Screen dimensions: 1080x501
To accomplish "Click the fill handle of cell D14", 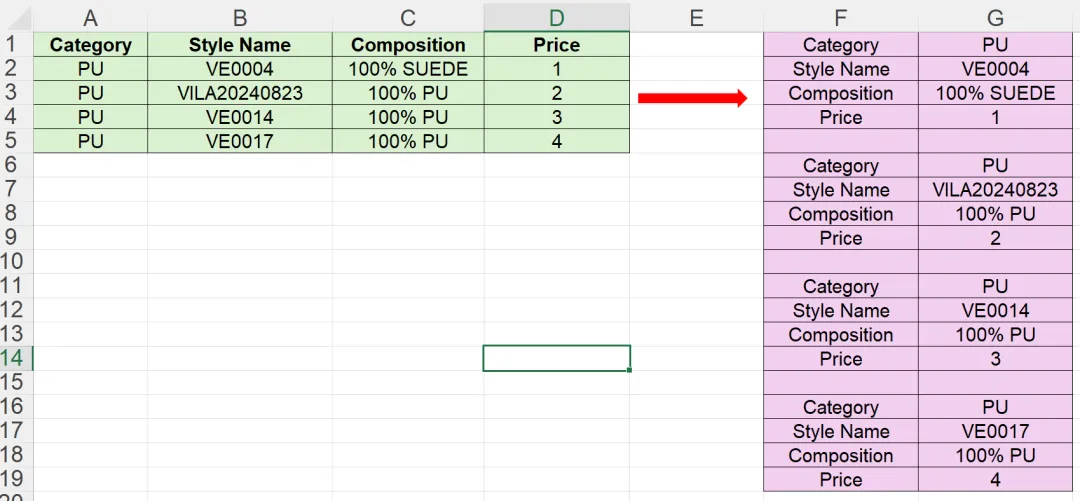I will 630,370.
